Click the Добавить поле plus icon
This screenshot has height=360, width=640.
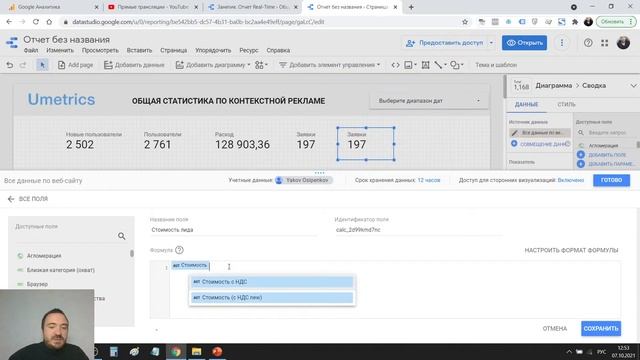coord(580,155)
